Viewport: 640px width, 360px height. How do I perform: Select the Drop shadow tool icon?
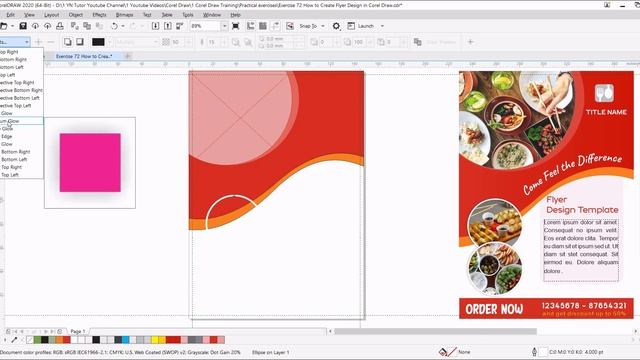(x=67, y=42)
